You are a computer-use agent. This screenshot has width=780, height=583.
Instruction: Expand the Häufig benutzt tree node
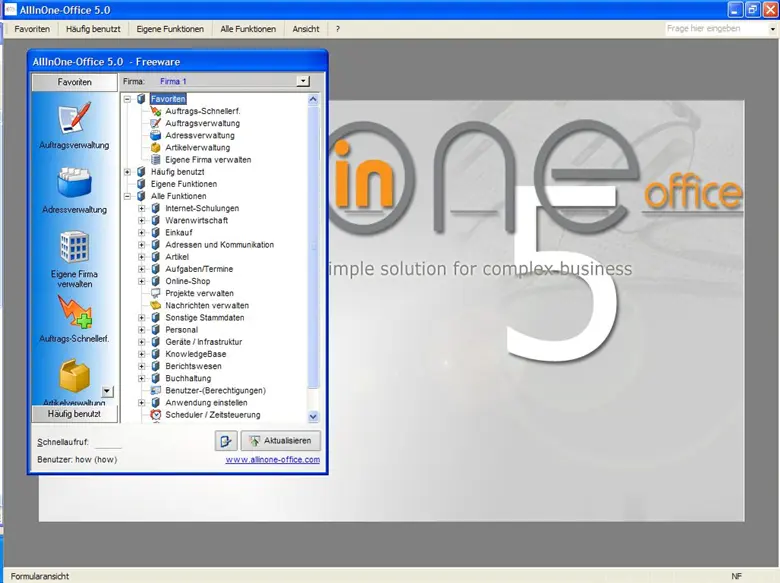tap(127, 172)
